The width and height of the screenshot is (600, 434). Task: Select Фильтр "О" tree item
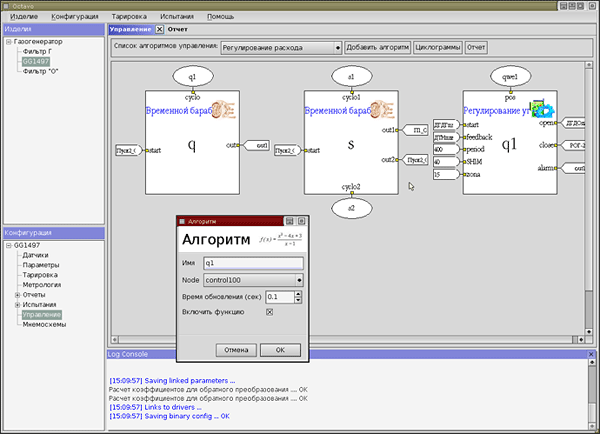(40, 72)
